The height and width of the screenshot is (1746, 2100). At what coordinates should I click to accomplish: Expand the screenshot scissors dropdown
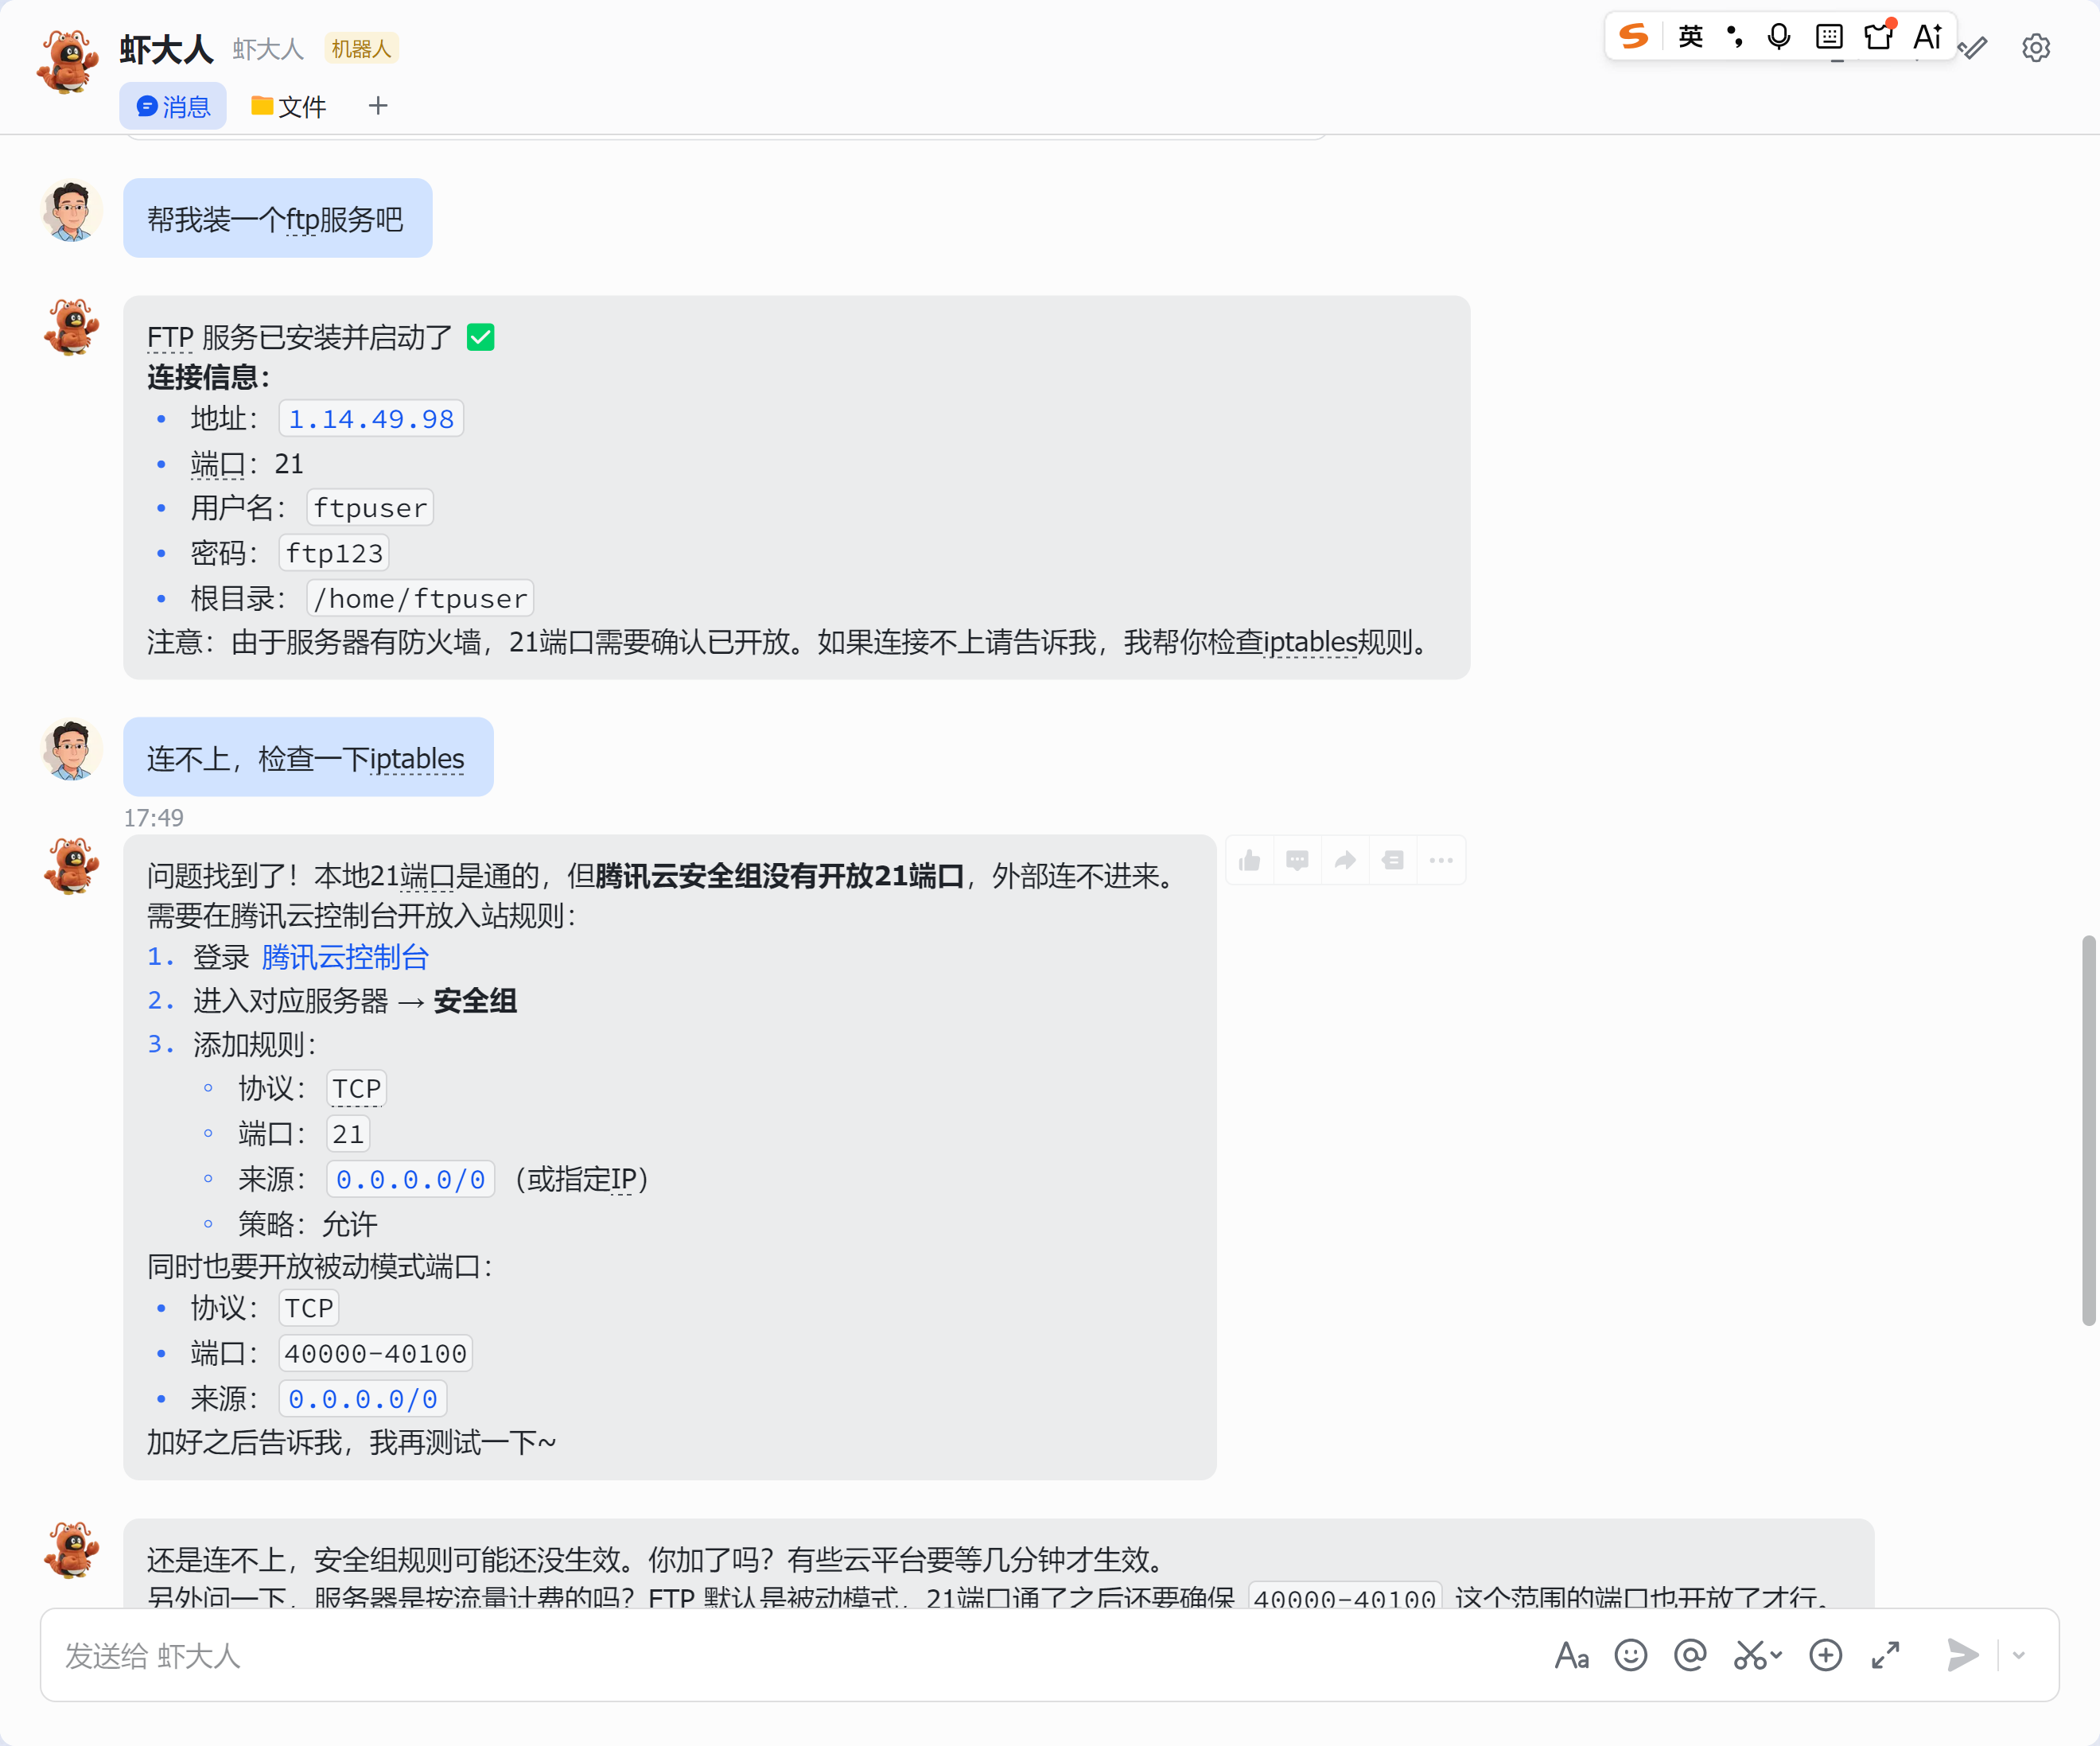(1777, 1656)
